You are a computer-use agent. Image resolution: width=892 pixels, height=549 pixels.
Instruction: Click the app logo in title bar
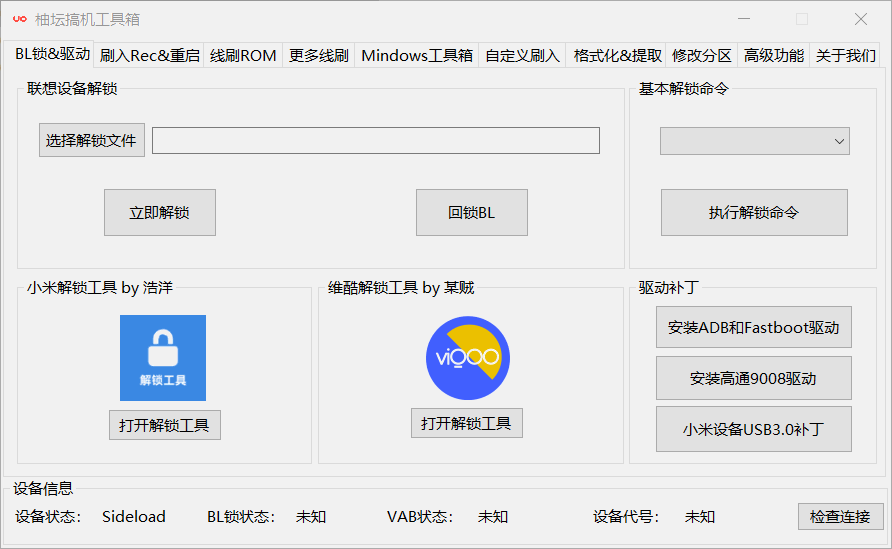point(19,19)
